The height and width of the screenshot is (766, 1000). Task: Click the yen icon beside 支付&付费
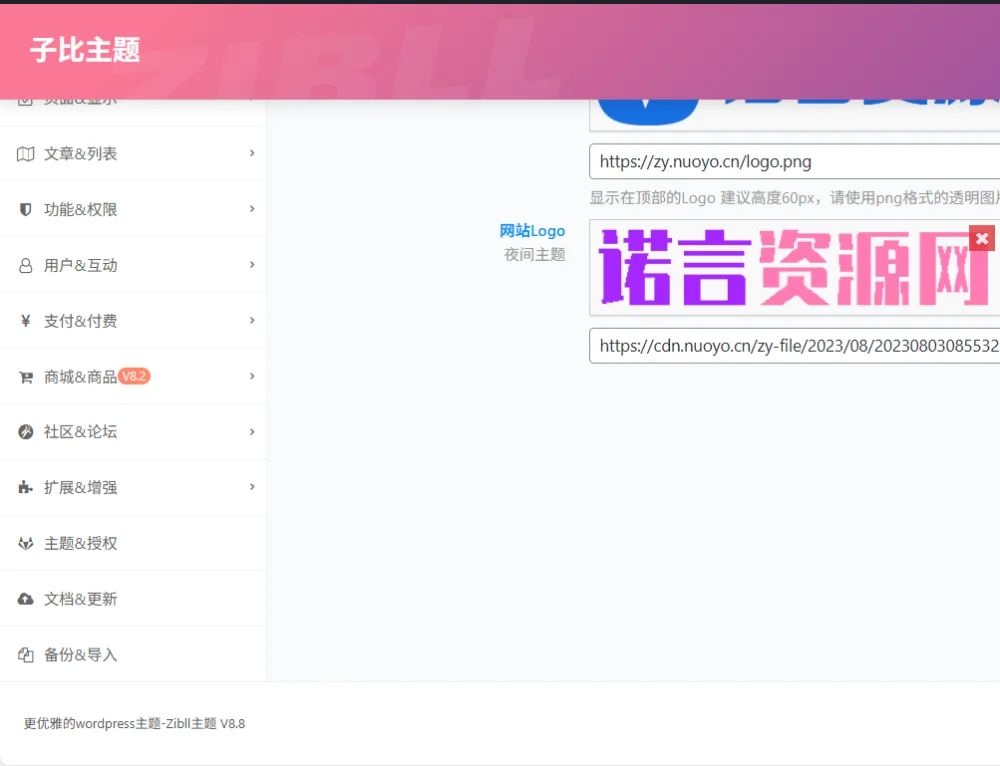point(26,321)
